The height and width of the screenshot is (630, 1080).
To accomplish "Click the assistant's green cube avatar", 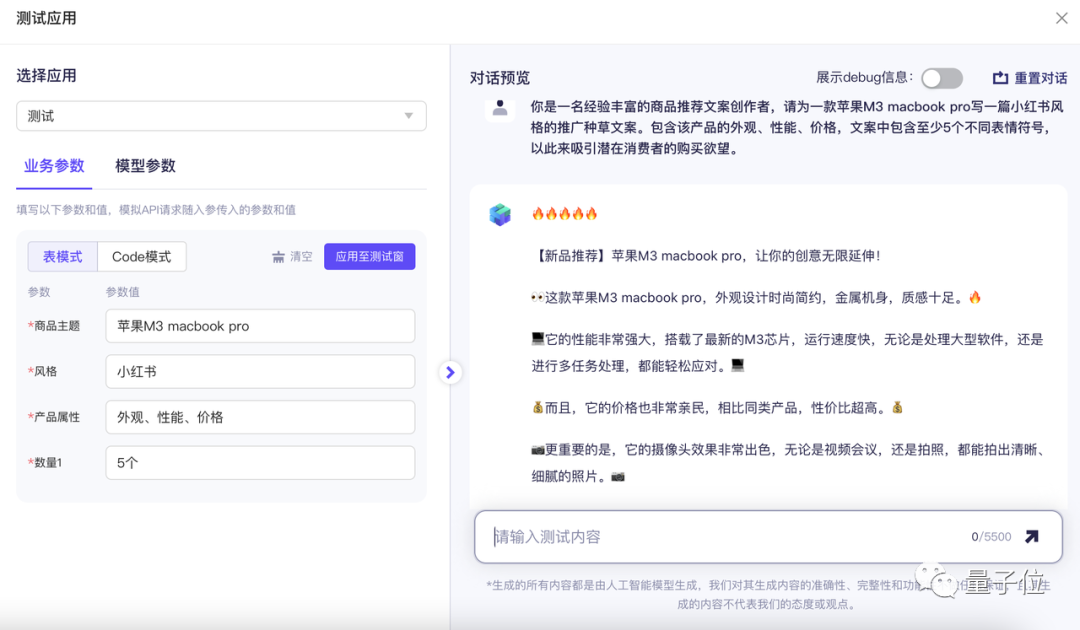I will 500,214.
